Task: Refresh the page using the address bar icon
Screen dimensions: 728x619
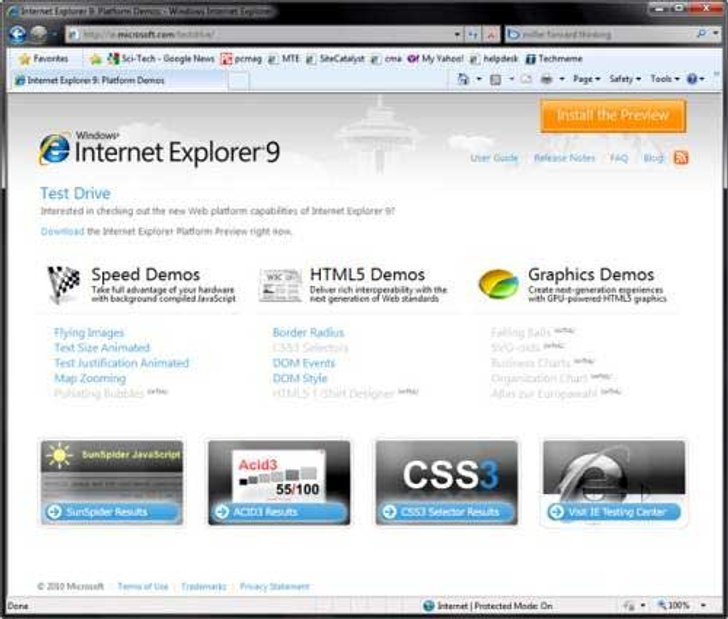Action: 473,34
